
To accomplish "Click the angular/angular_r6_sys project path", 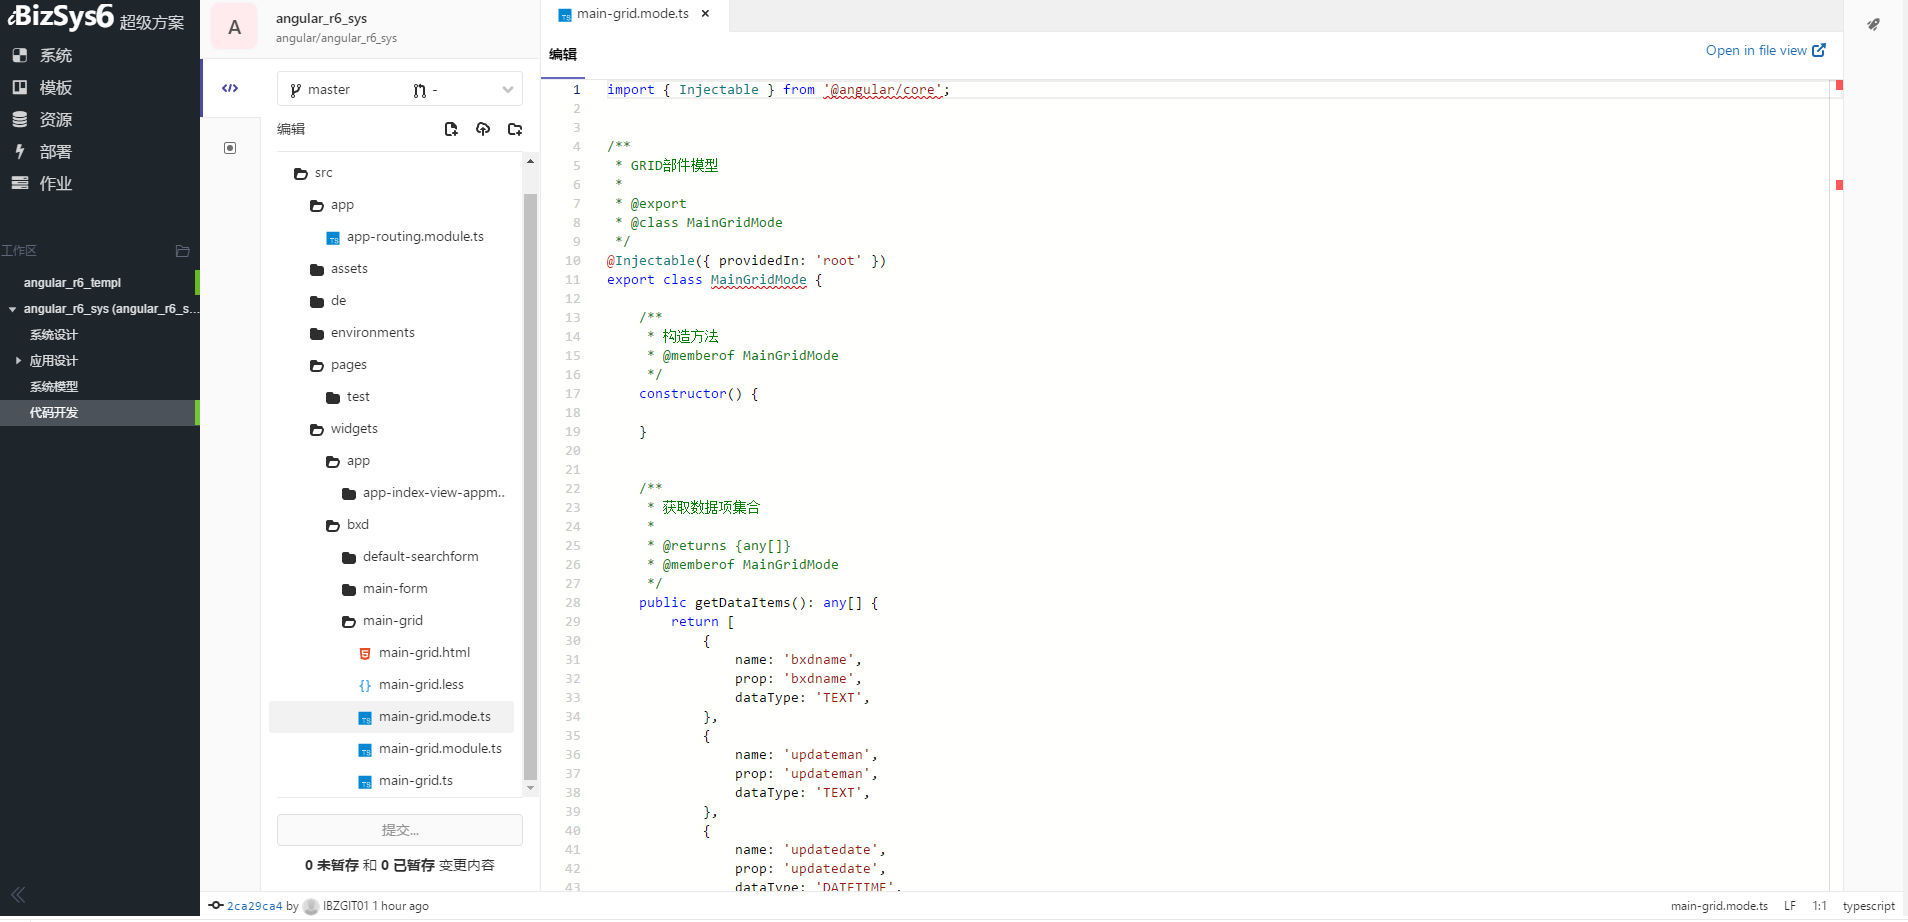I will pyautogui.click(x=336, y=38).
